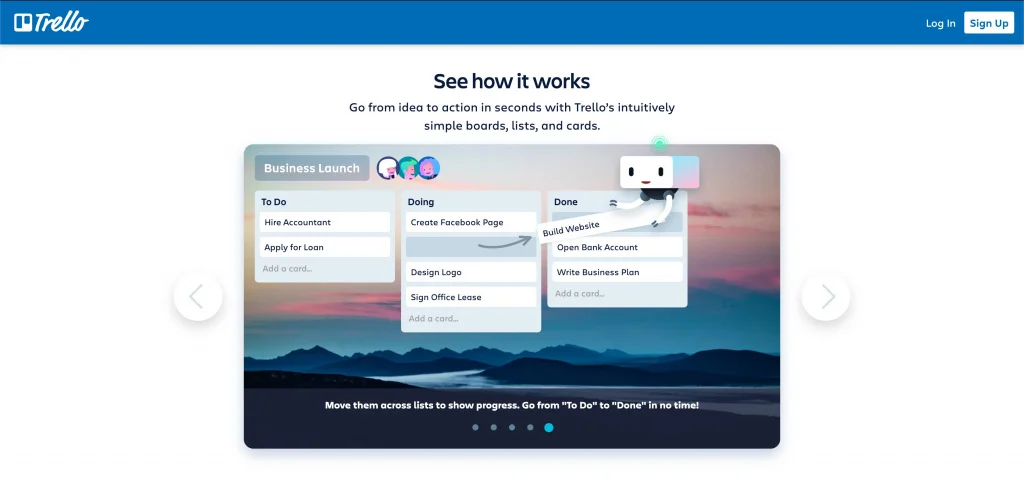
Task: Select the first carousel dot
Action: pos(475,427)
